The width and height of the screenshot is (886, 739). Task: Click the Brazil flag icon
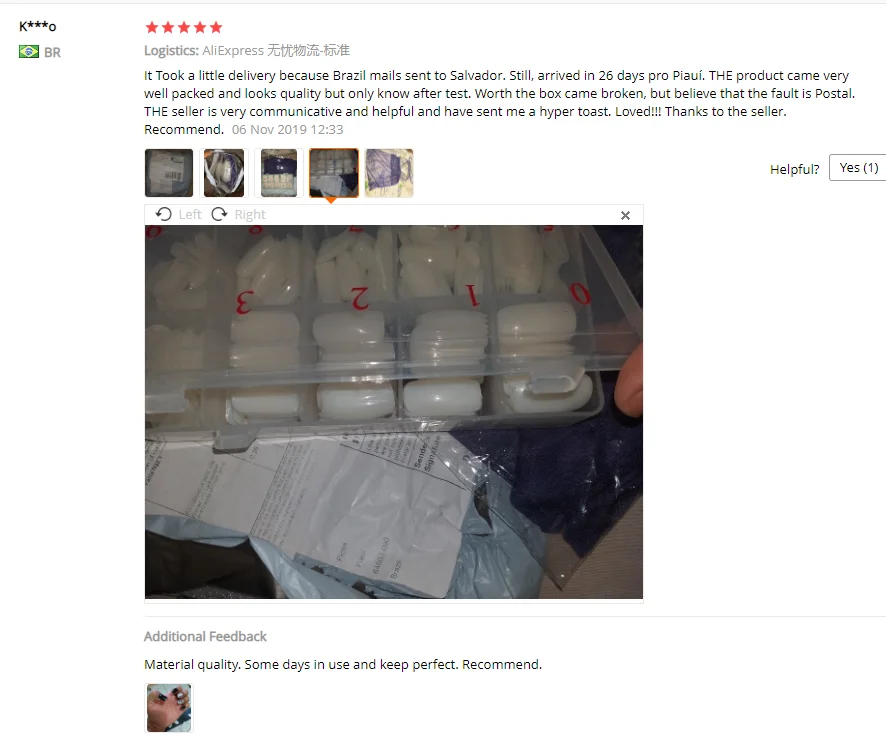(x=29, y=52)
